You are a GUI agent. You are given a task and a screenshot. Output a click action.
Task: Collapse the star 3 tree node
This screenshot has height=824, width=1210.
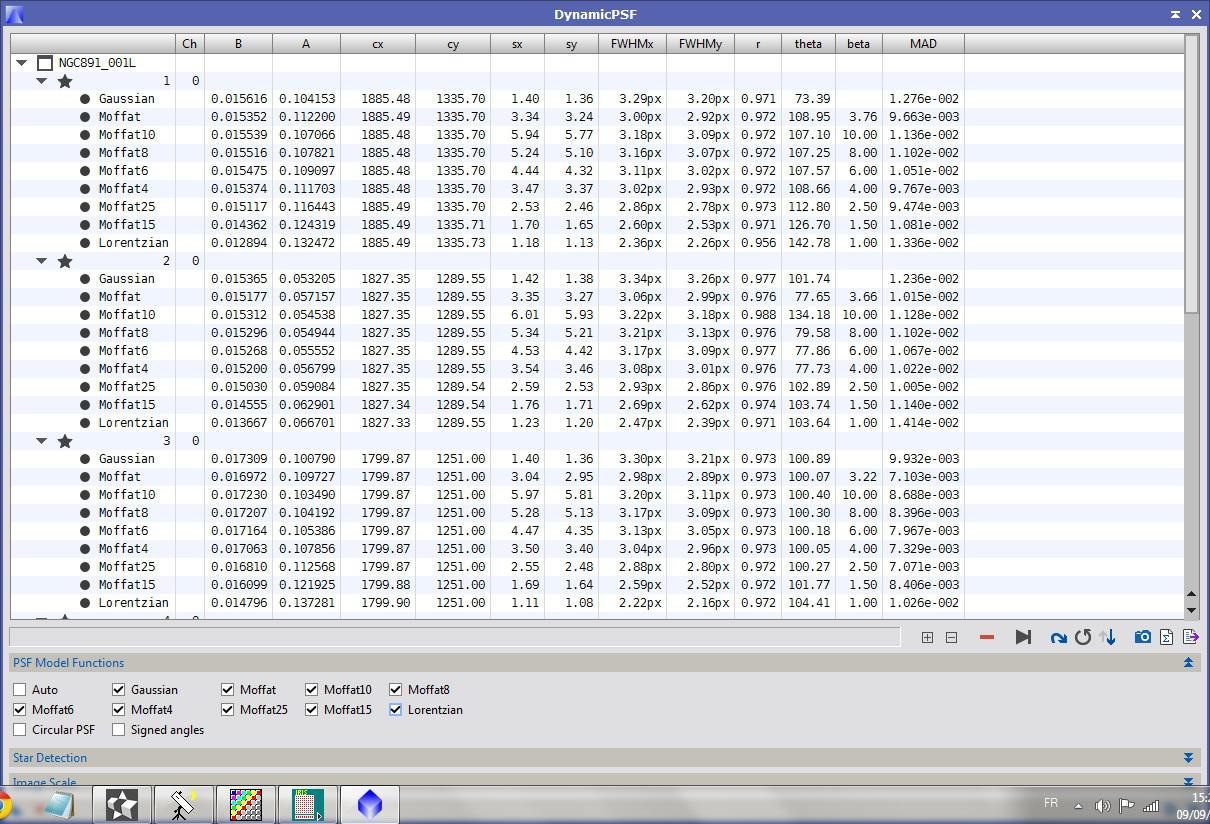[41, 441]
